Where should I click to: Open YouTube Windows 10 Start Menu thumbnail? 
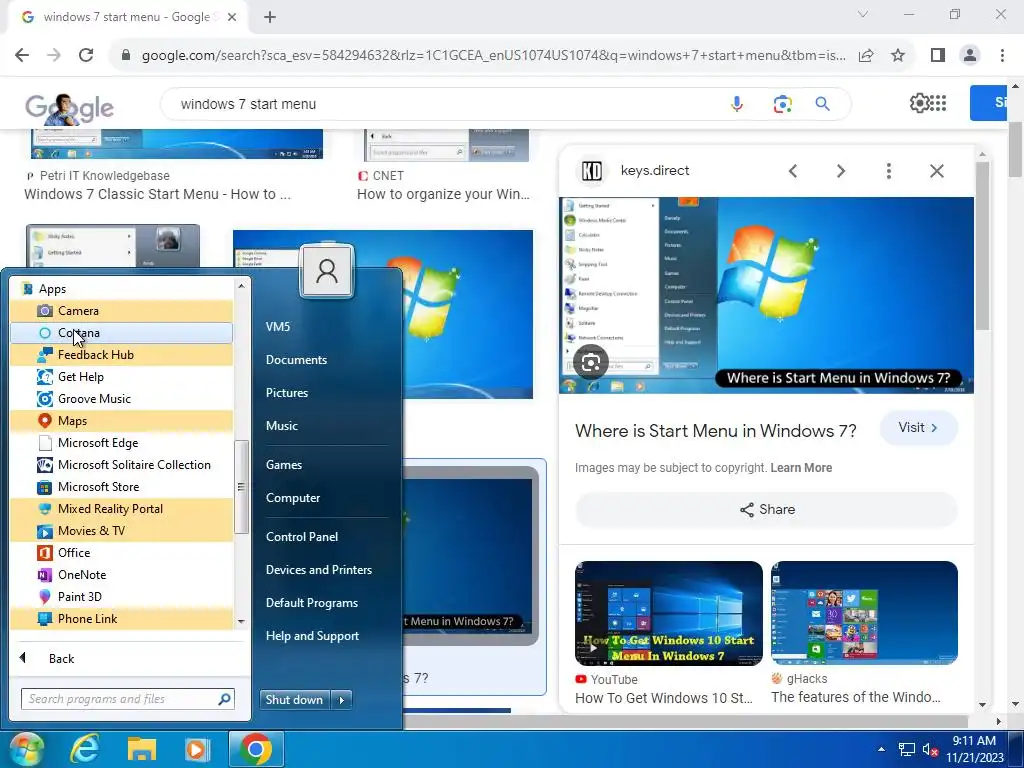pos(669,613)
